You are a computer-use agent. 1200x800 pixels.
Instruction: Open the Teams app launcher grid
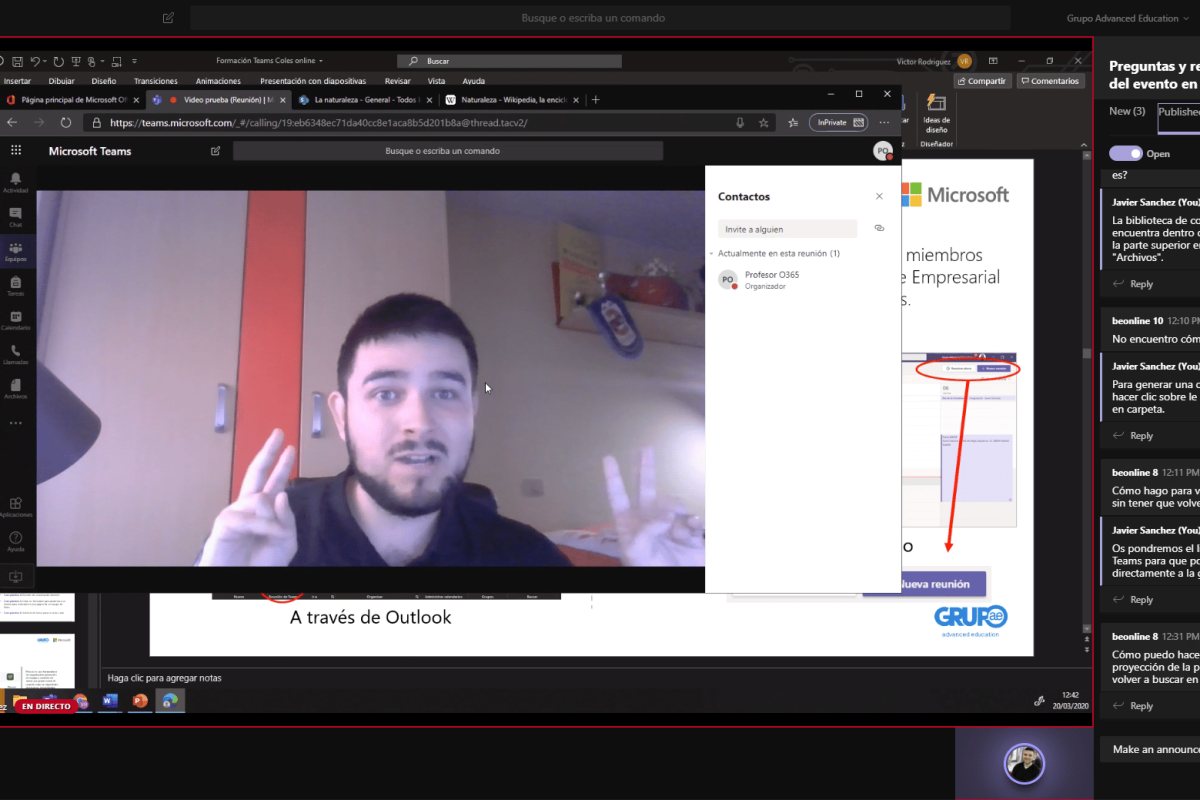(15, 150)
